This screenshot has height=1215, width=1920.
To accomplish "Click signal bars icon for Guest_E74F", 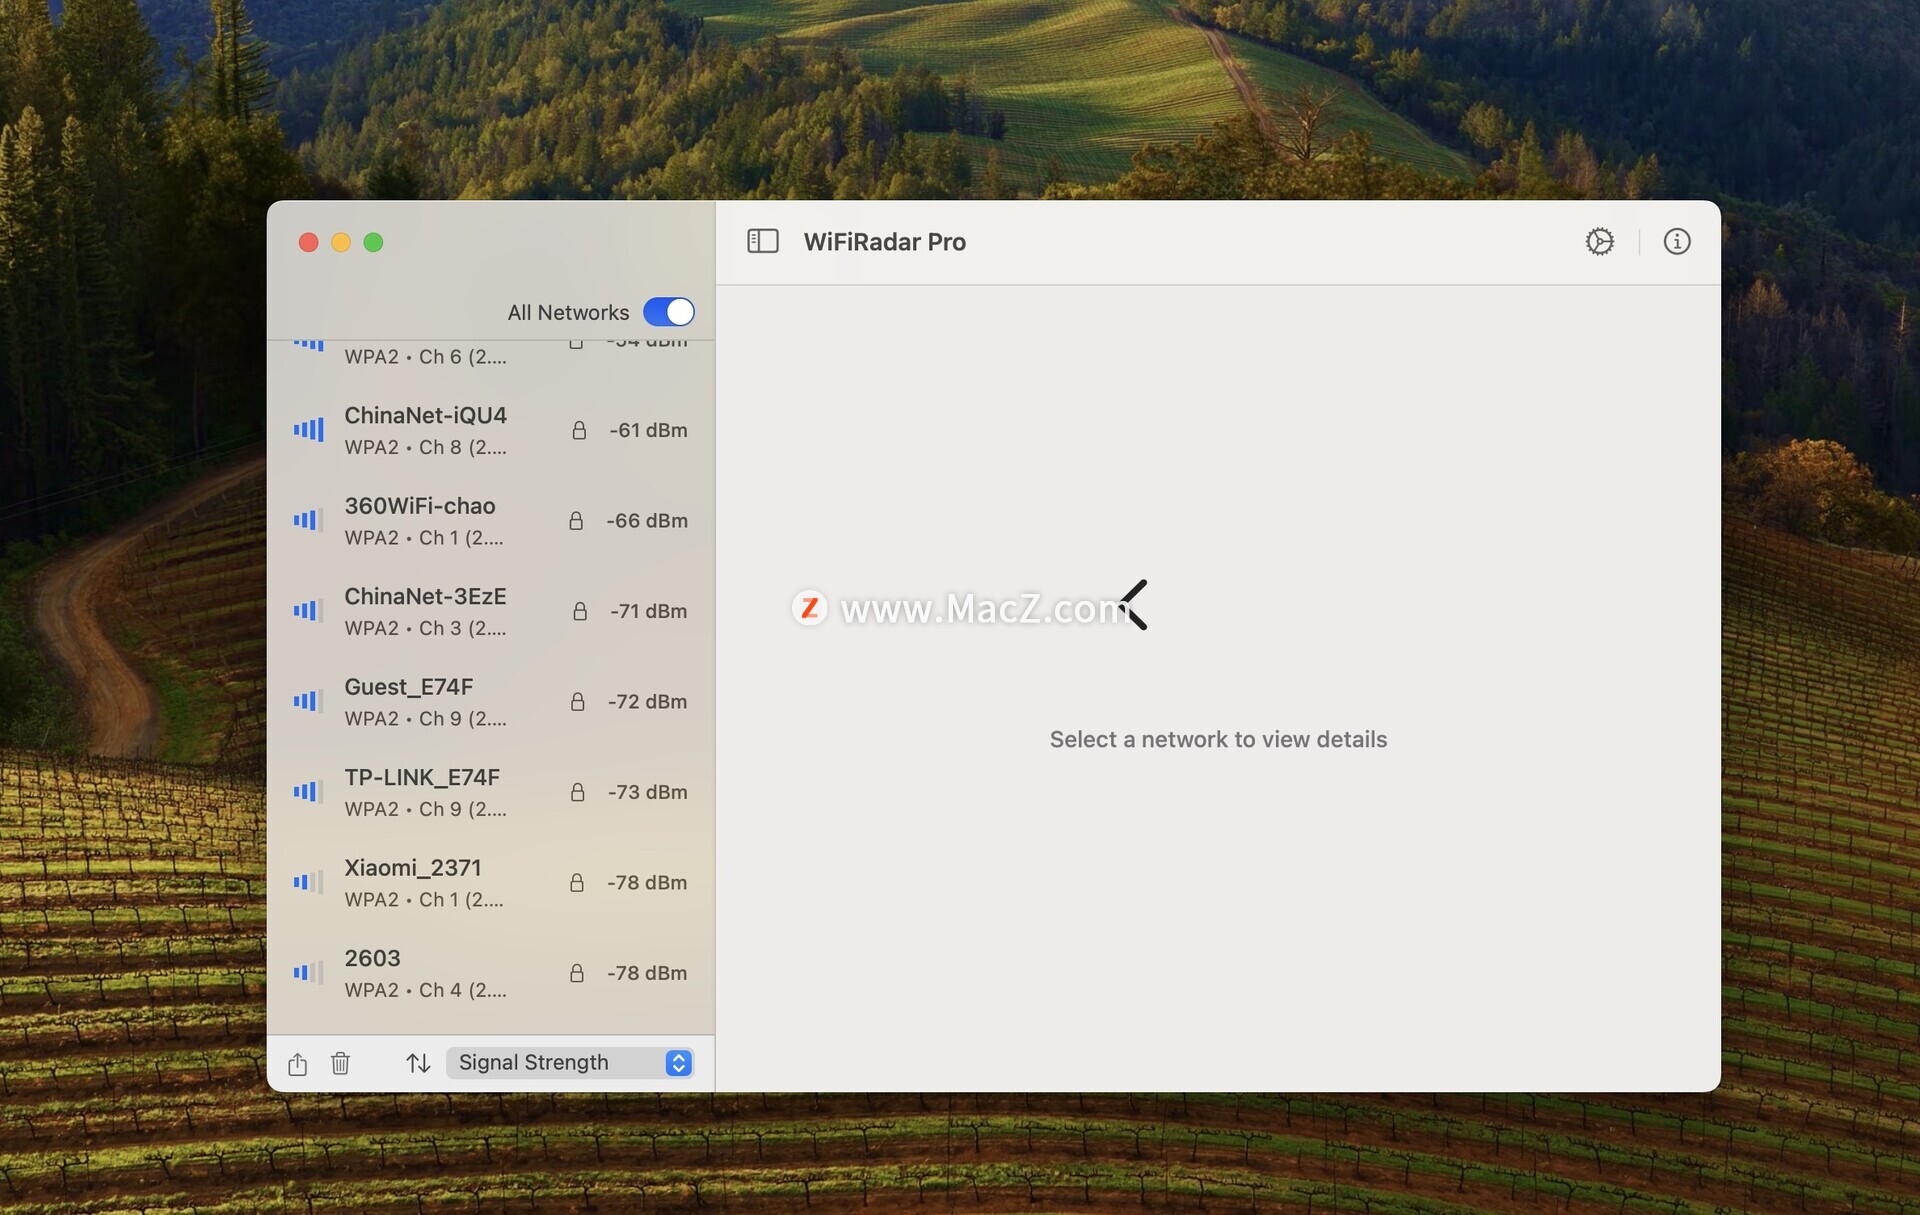I will click(308, 701).
